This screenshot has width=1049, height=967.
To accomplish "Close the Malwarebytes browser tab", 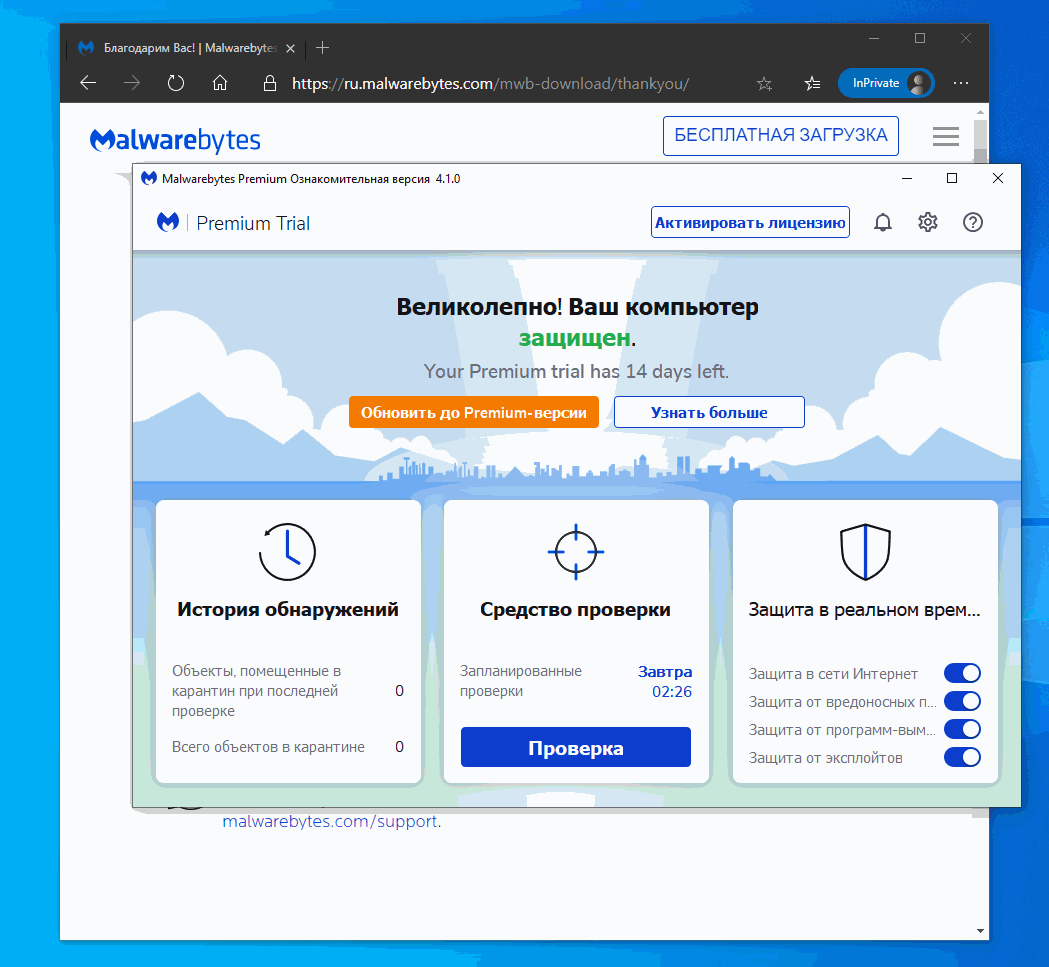I will 290,48.
